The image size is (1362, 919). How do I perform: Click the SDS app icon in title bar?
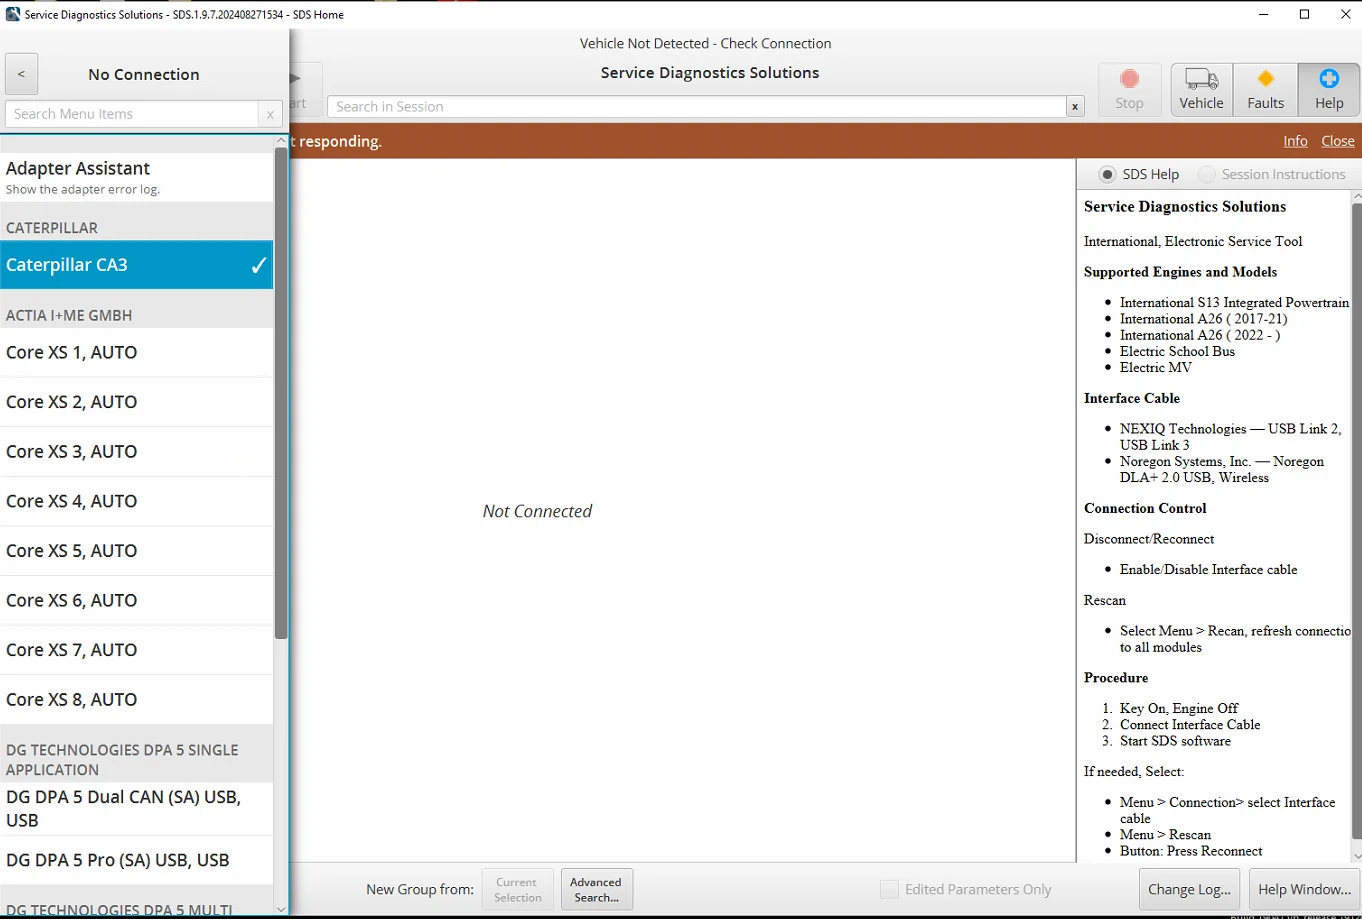point(12,14)
